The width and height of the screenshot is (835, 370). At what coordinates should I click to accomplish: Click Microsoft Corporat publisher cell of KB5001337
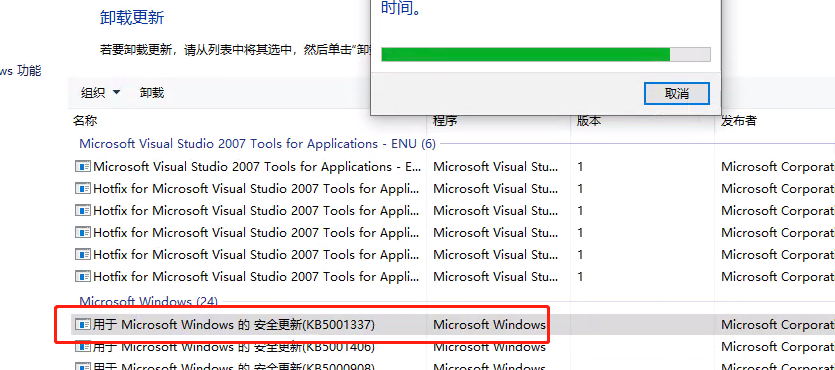click(x=778, y=324)
